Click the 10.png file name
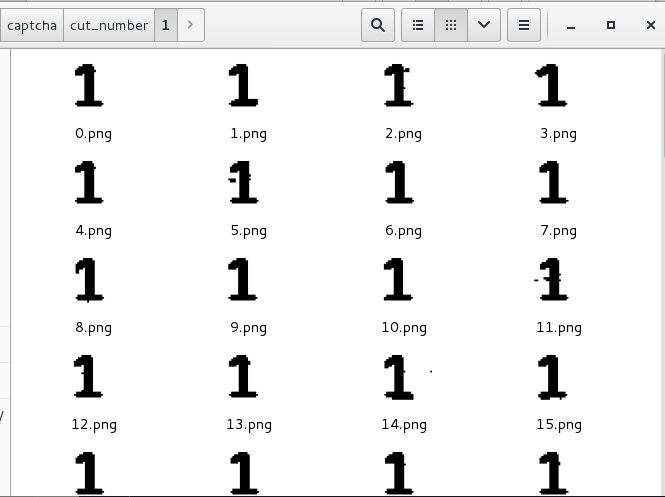The width and height of the screenshot is (665, 497). [x=404, y=328]
